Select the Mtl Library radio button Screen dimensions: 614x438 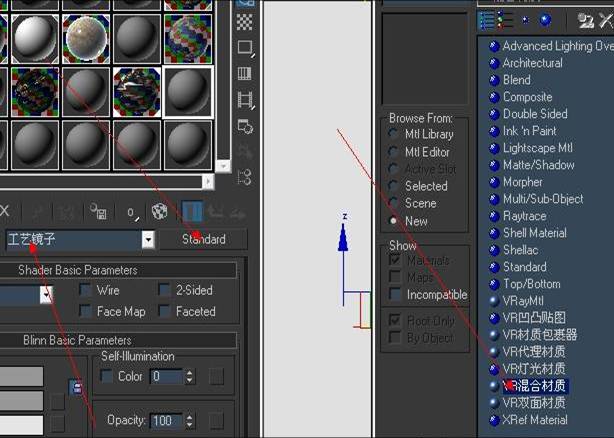pos(394,134)
